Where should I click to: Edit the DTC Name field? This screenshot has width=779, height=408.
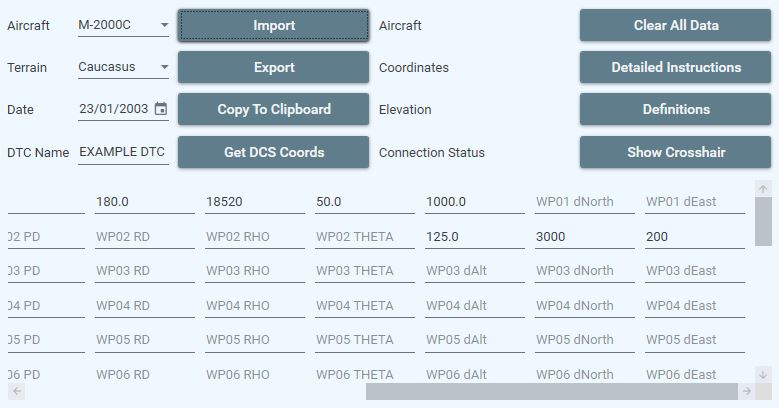point(123,152)
